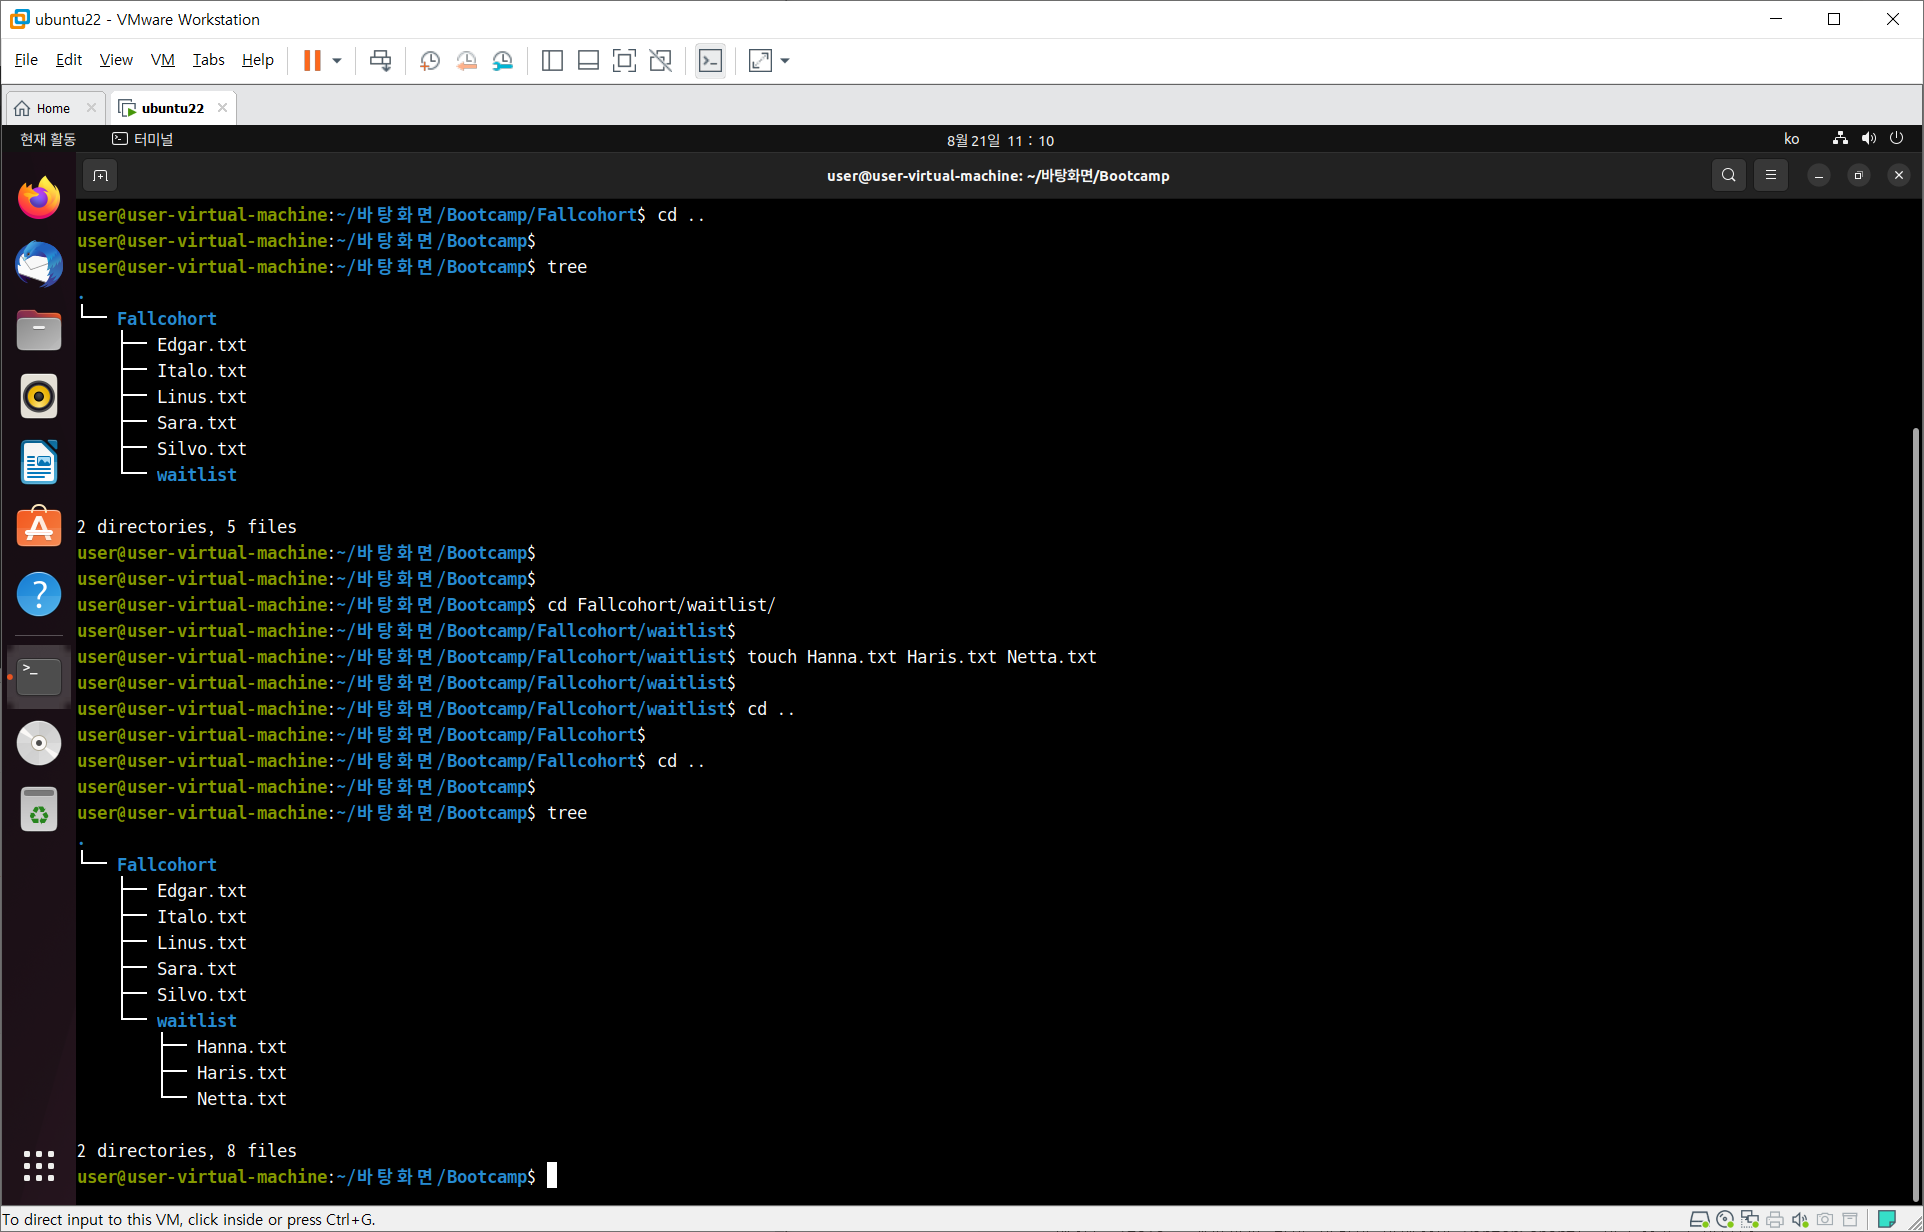Enter full screen mode icon
Screen dimensions: 1924x1232
[624, 61]
